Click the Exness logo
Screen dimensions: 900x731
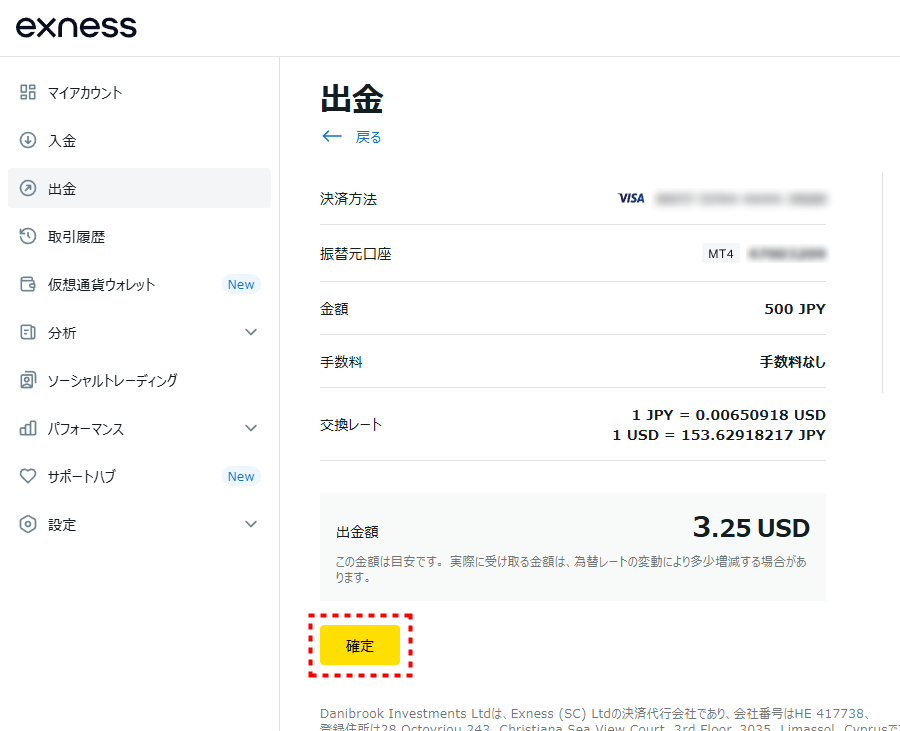pyautogui.click(x=76, y=27)
